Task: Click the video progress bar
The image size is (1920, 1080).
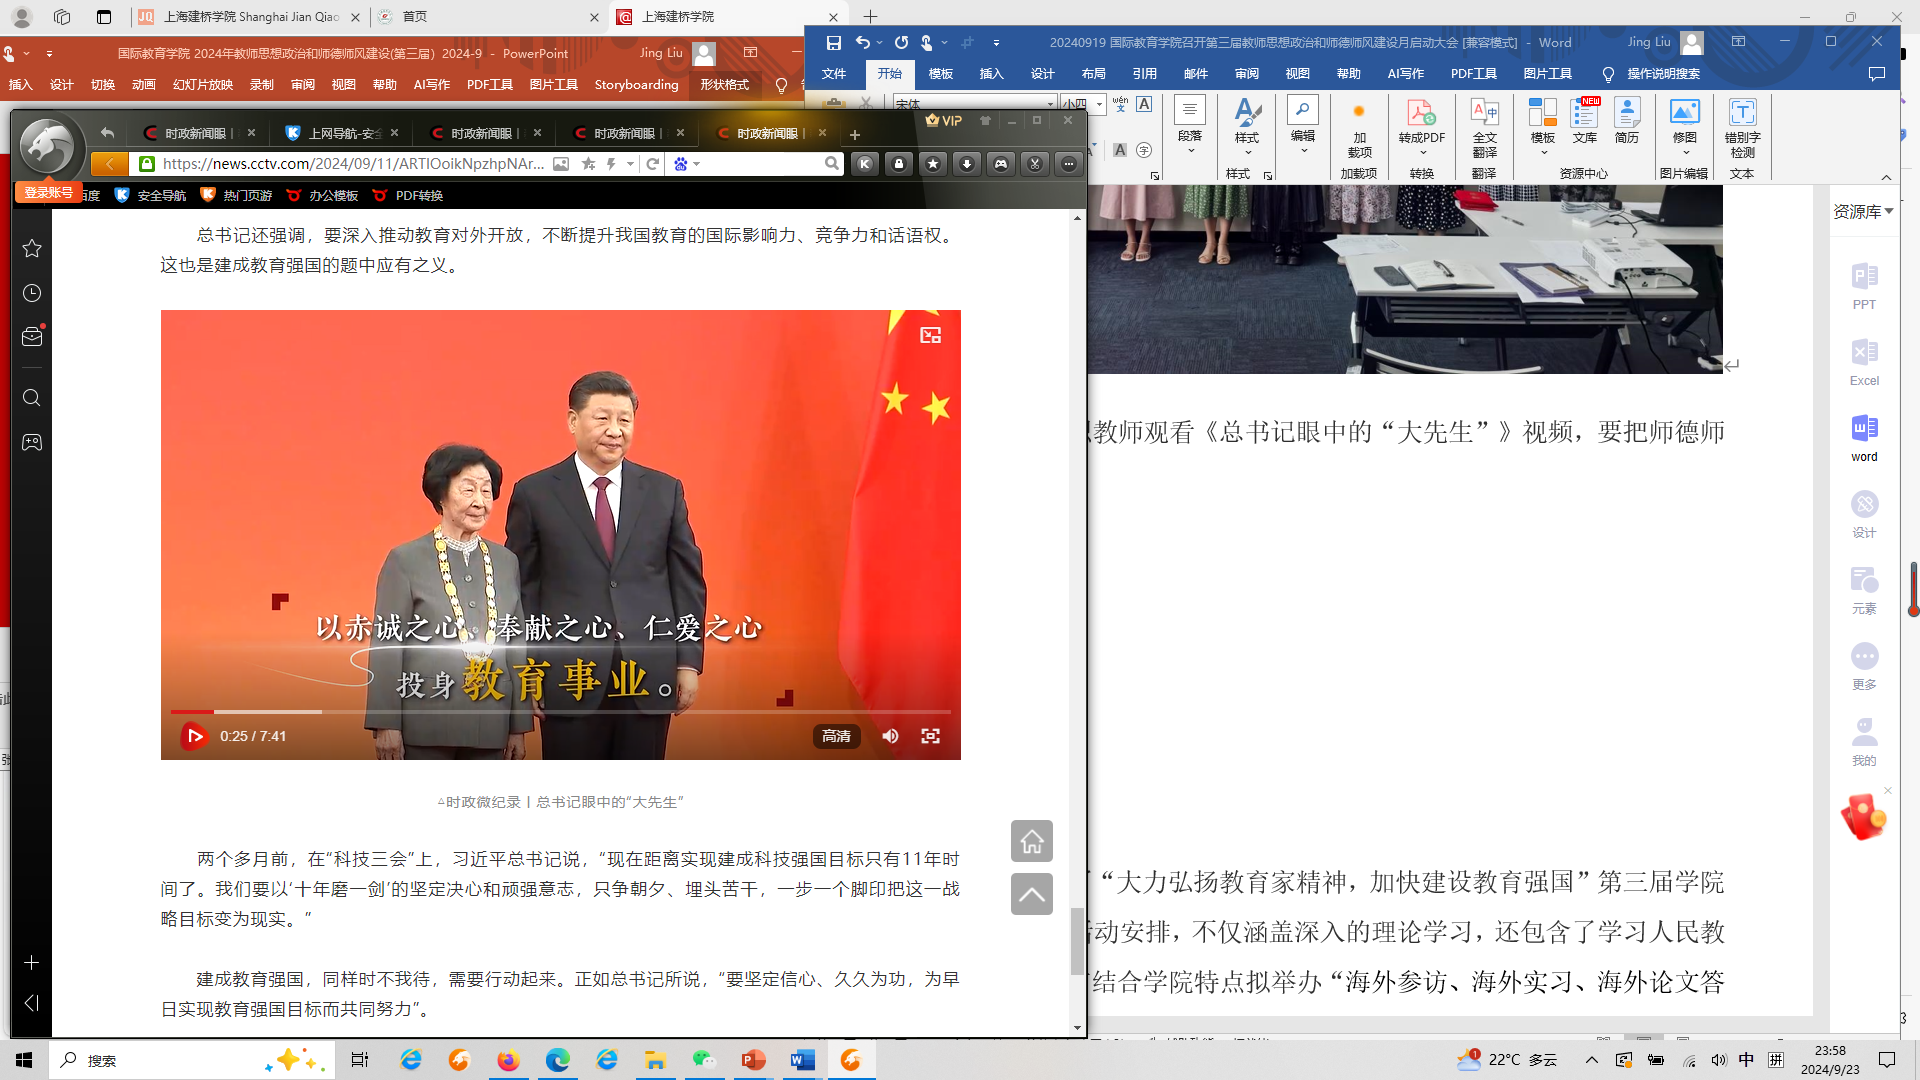Action: pyautogui.click(x=560, y=711)
